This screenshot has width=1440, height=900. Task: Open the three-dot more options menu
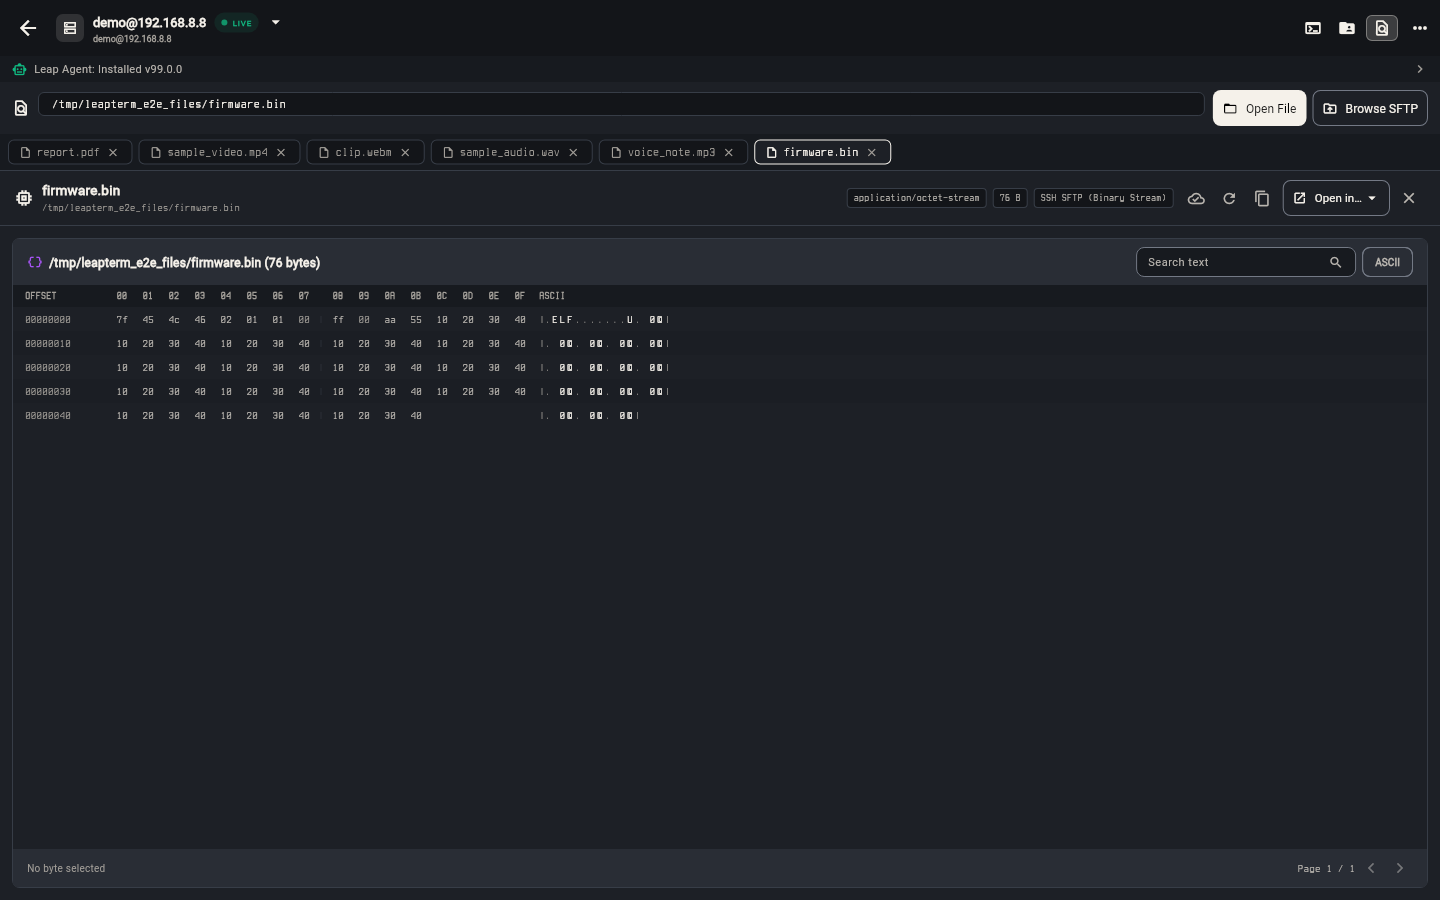[x=1420, y=28]
